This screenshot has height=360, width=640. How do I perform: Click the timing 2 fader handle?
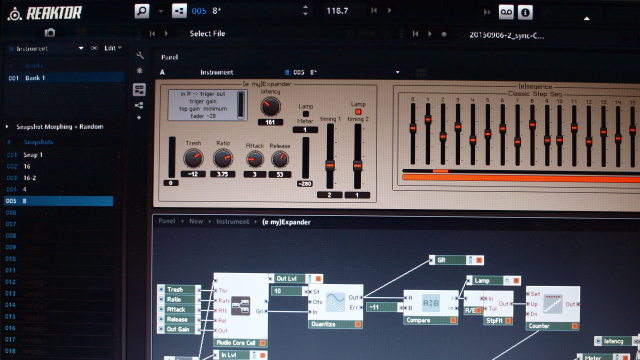click(357, 165)
